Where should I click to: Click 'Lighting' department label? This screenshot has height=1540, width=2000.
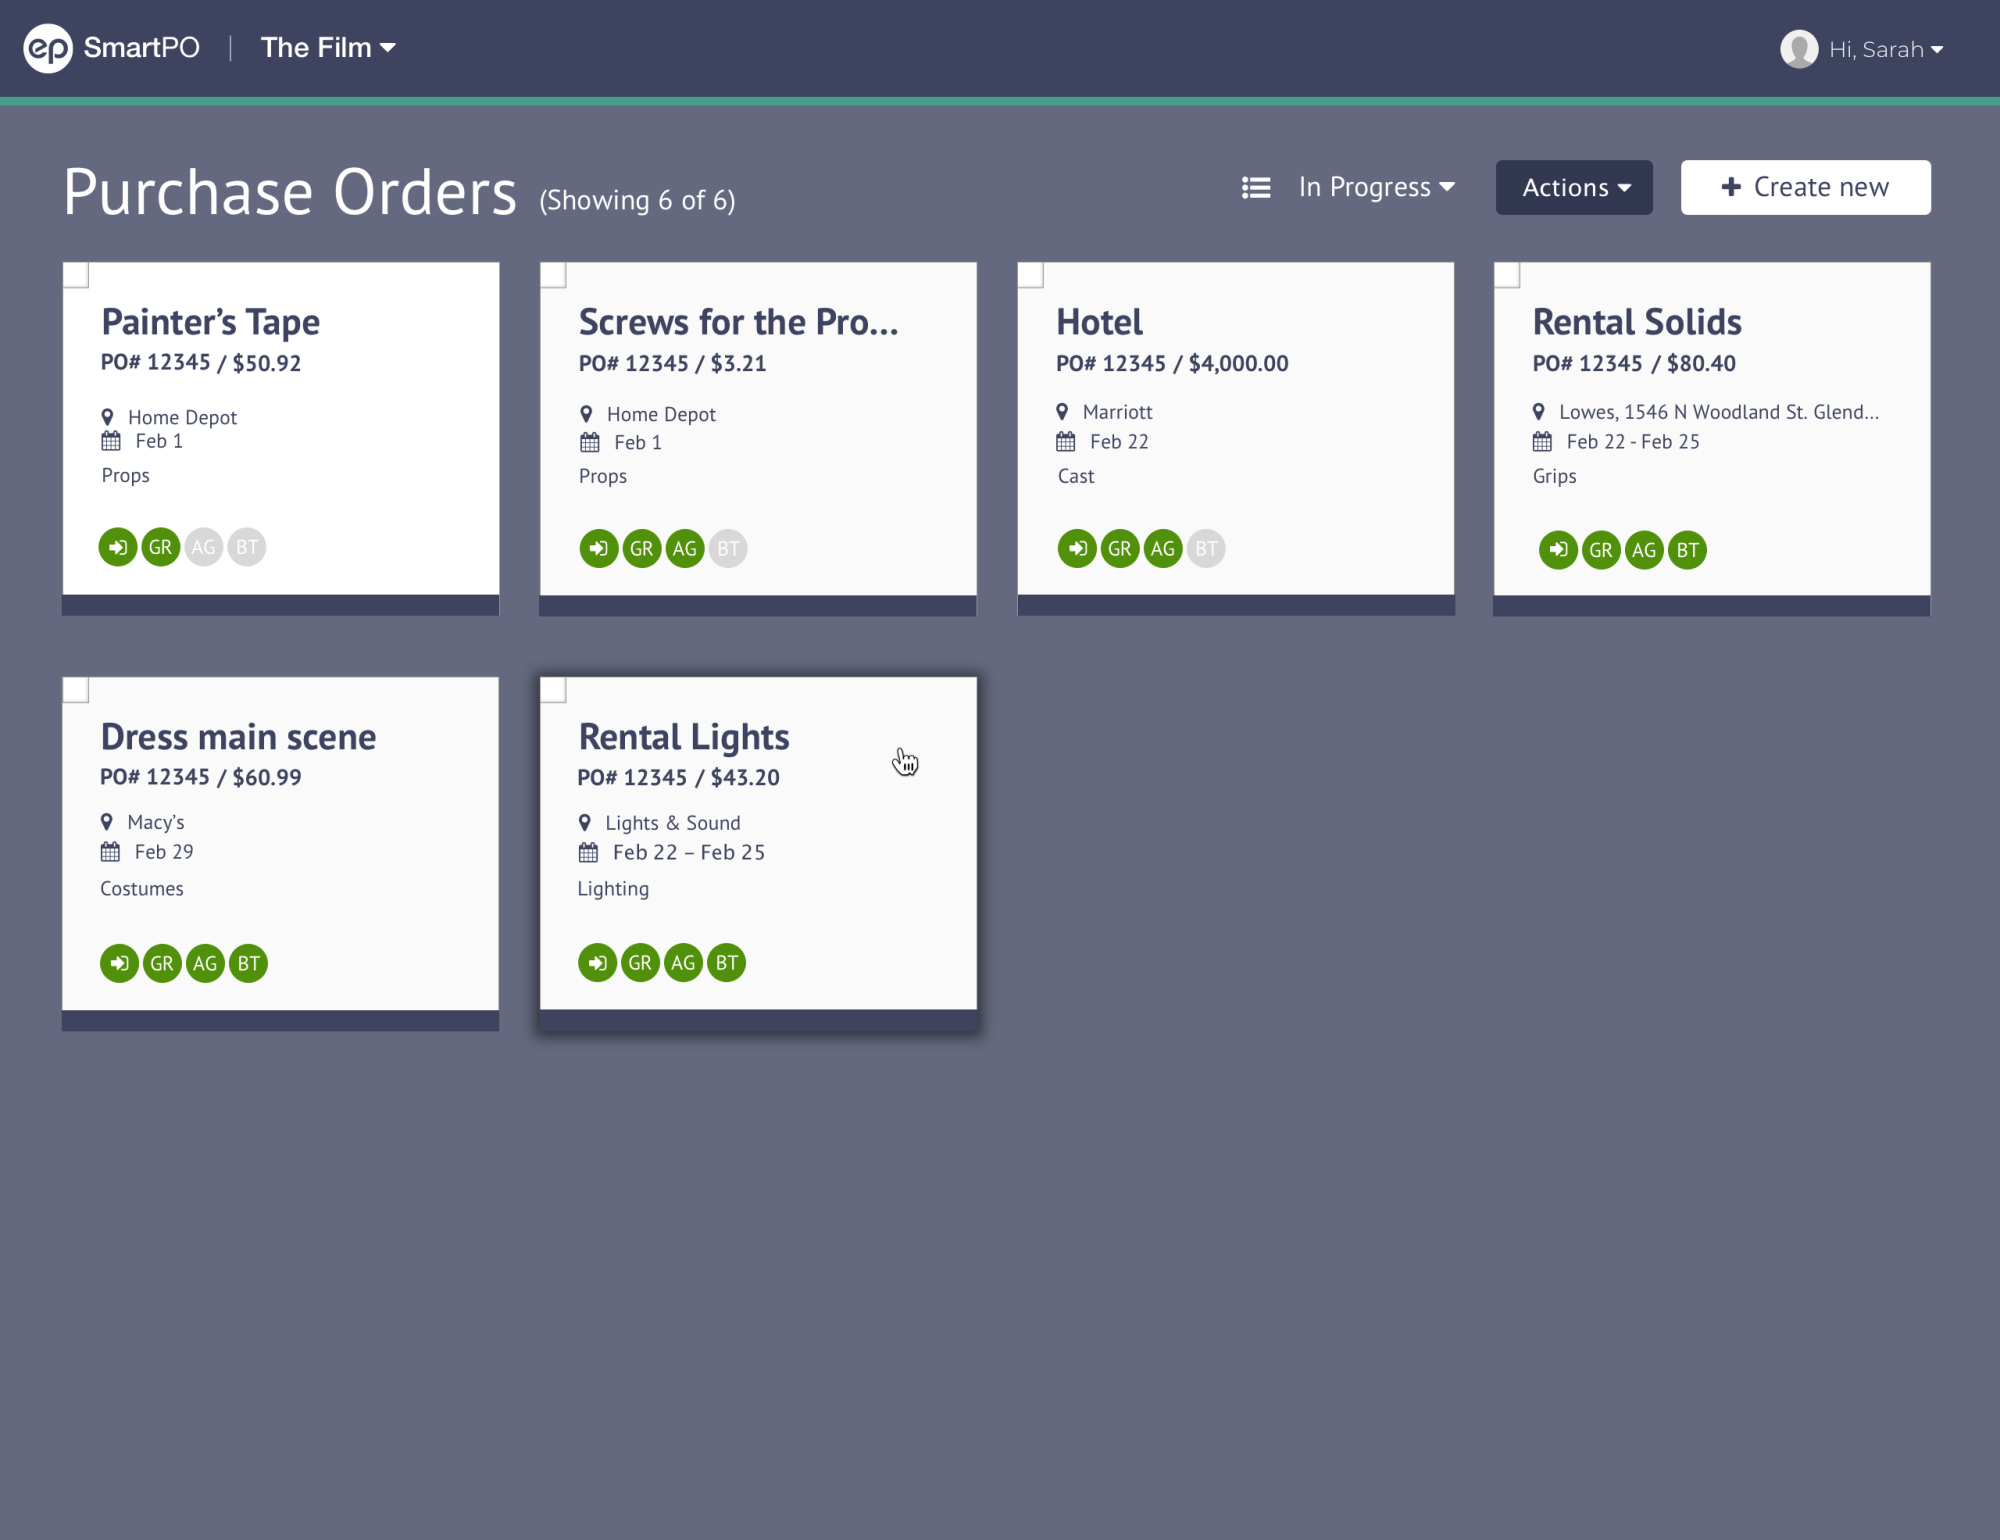[613, 889]
